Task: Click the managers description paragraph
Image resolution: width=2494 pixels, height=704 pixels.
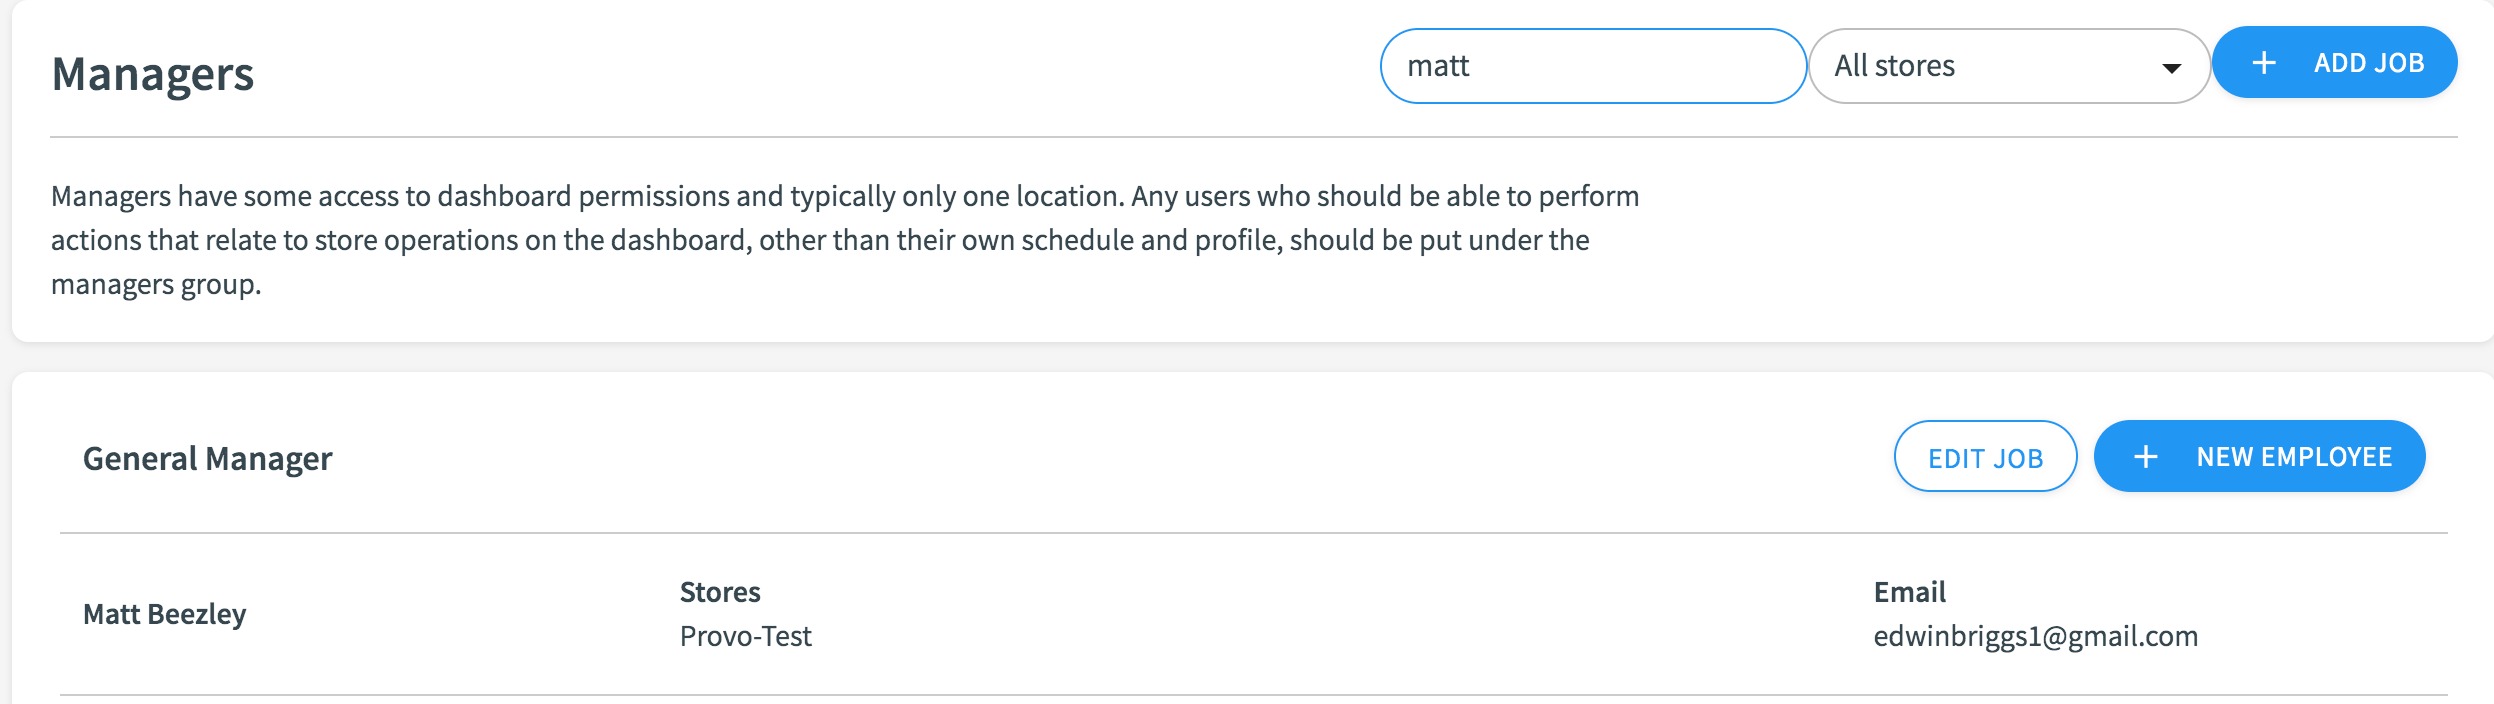Action: point(845,240)
